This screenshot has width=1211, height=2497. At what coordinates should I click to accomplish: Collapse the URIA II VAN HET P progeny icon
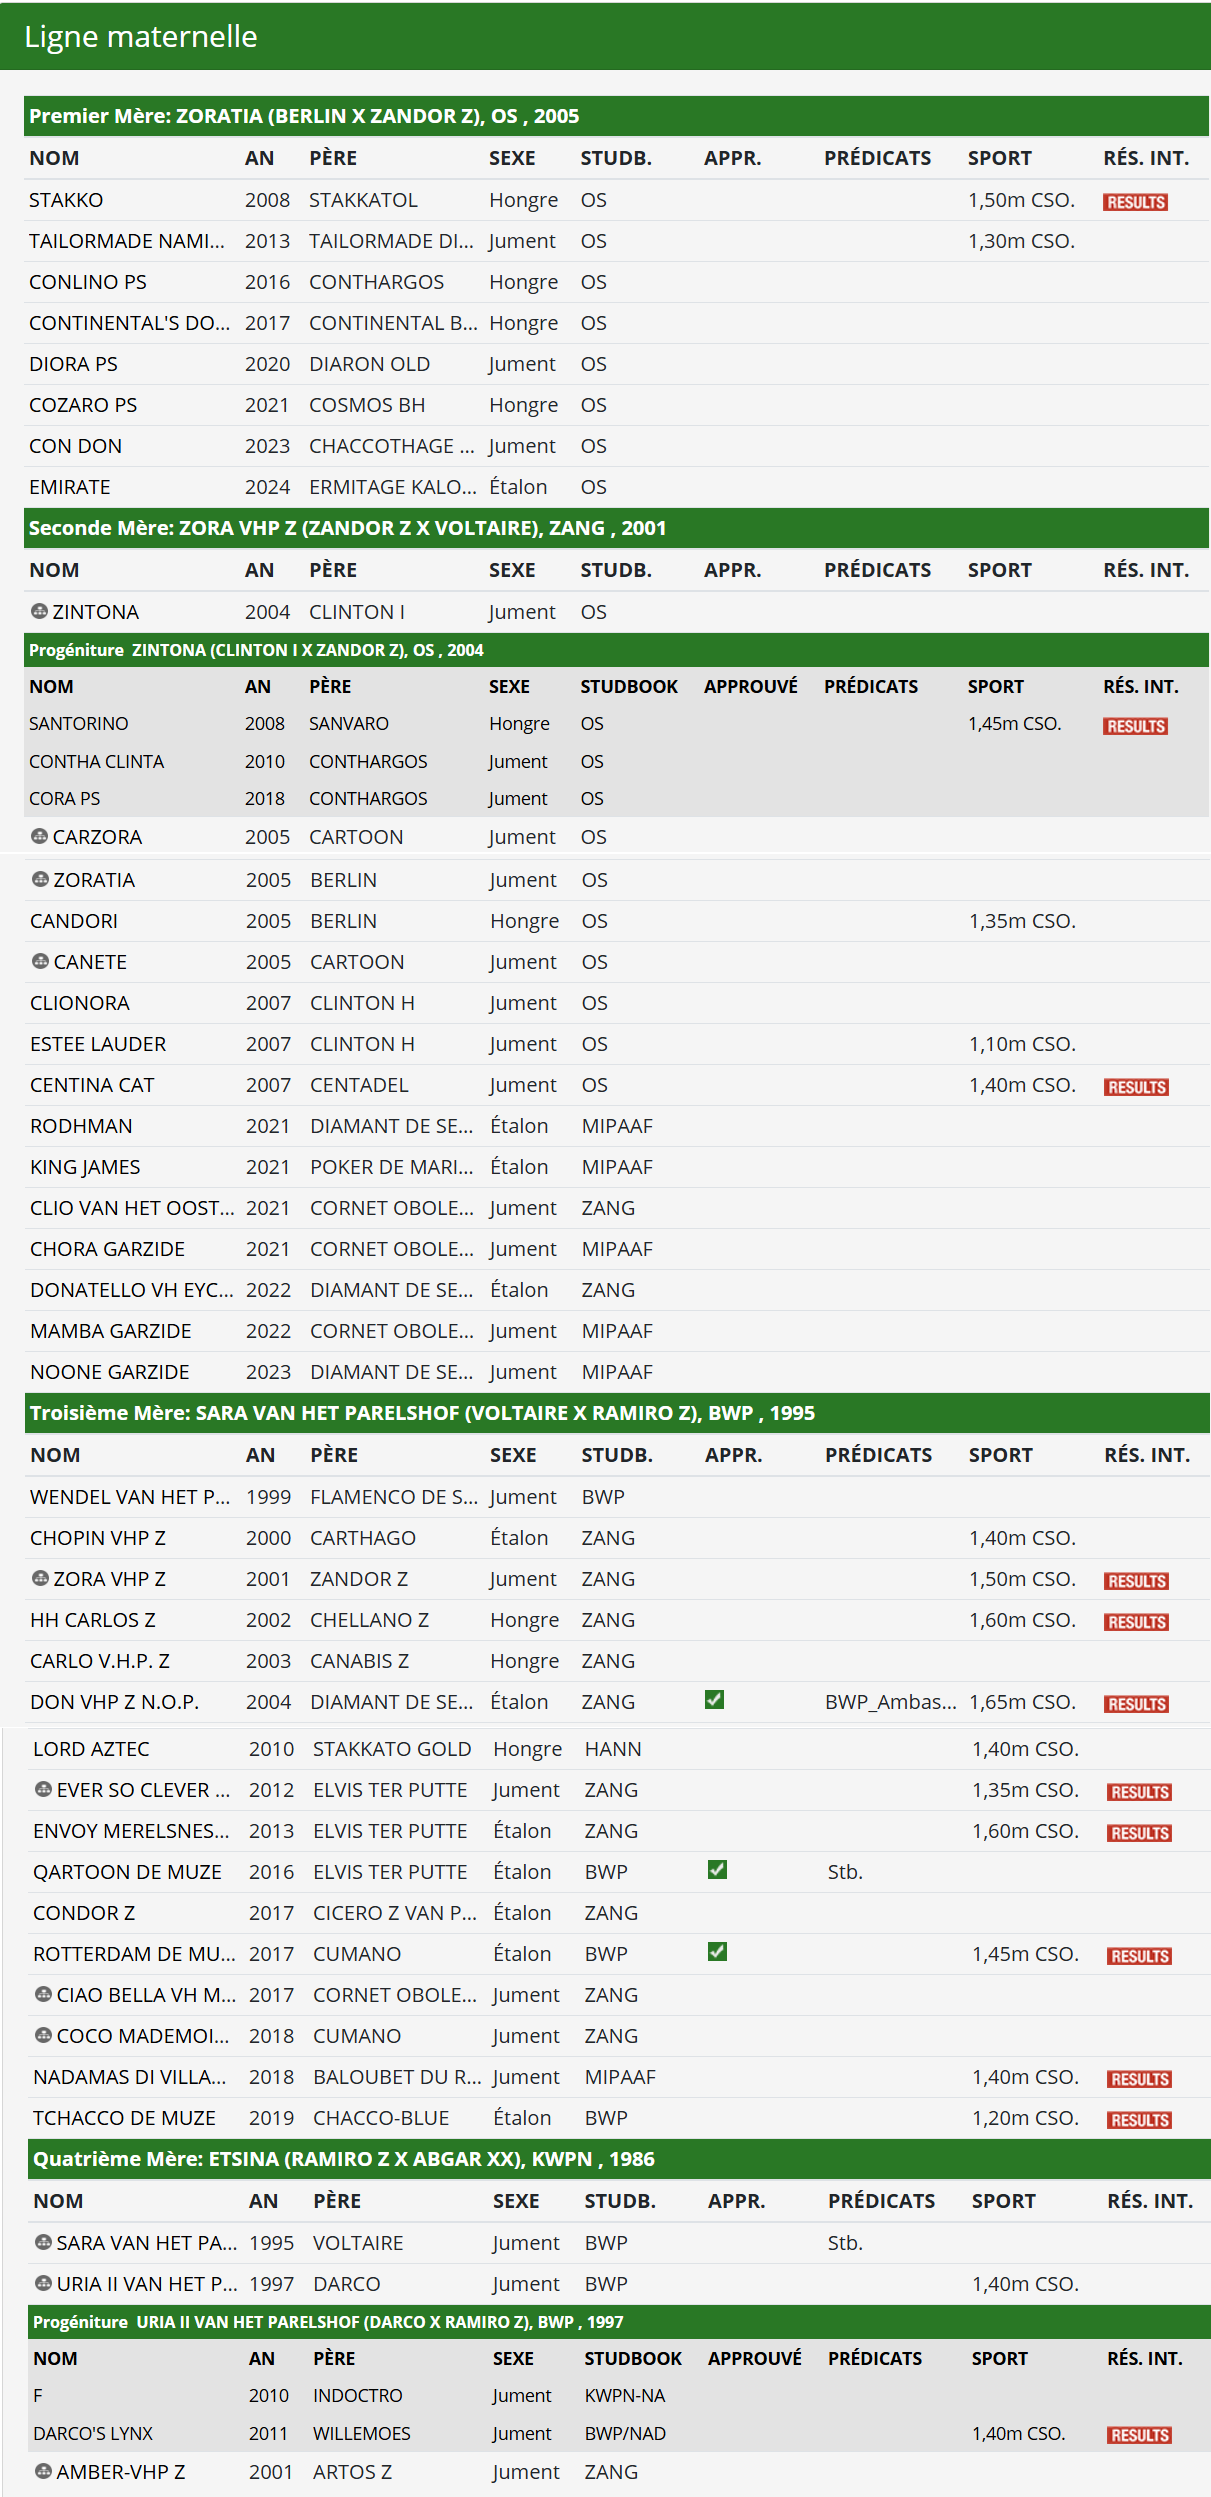[x=43, y=2283]
